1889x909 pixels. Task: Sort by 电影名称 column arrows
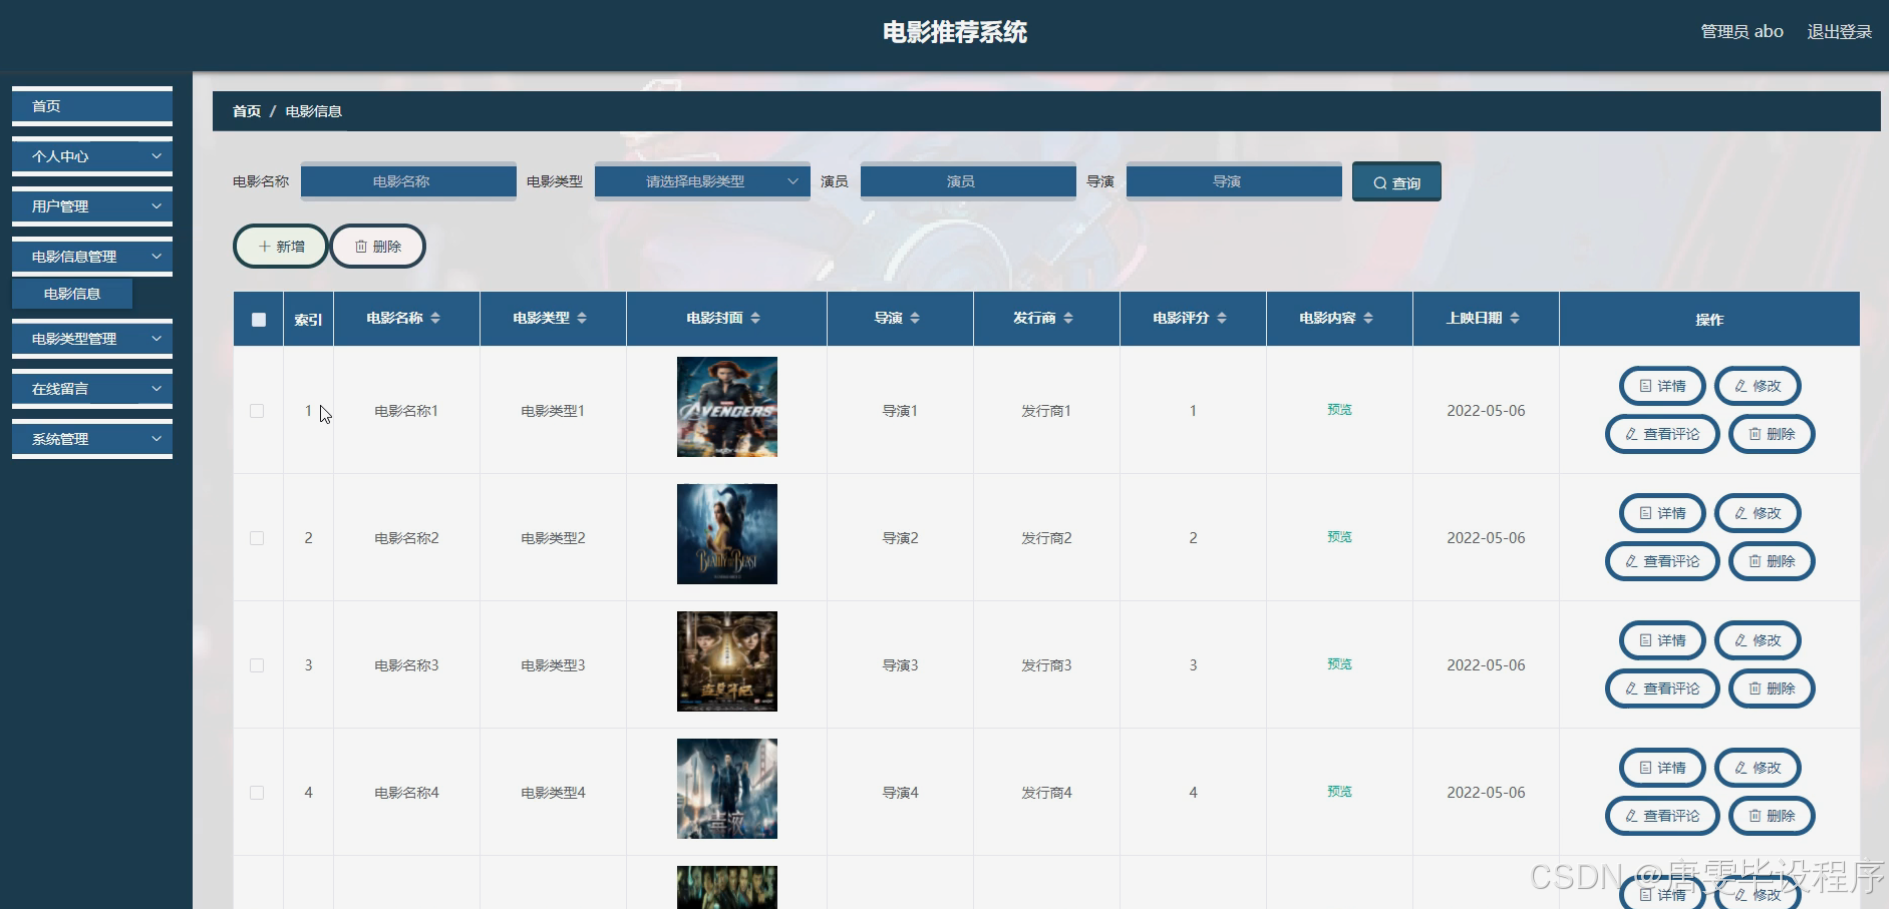[x=435, y=318]
